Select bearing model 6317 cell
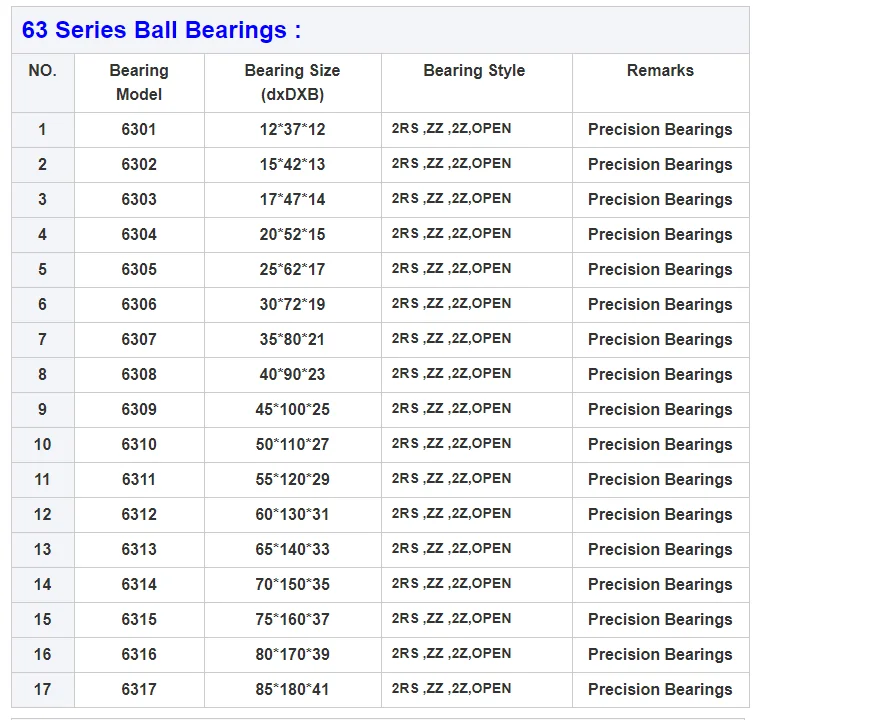The width and height of the screenshot is (870, 720). (139, 689)
